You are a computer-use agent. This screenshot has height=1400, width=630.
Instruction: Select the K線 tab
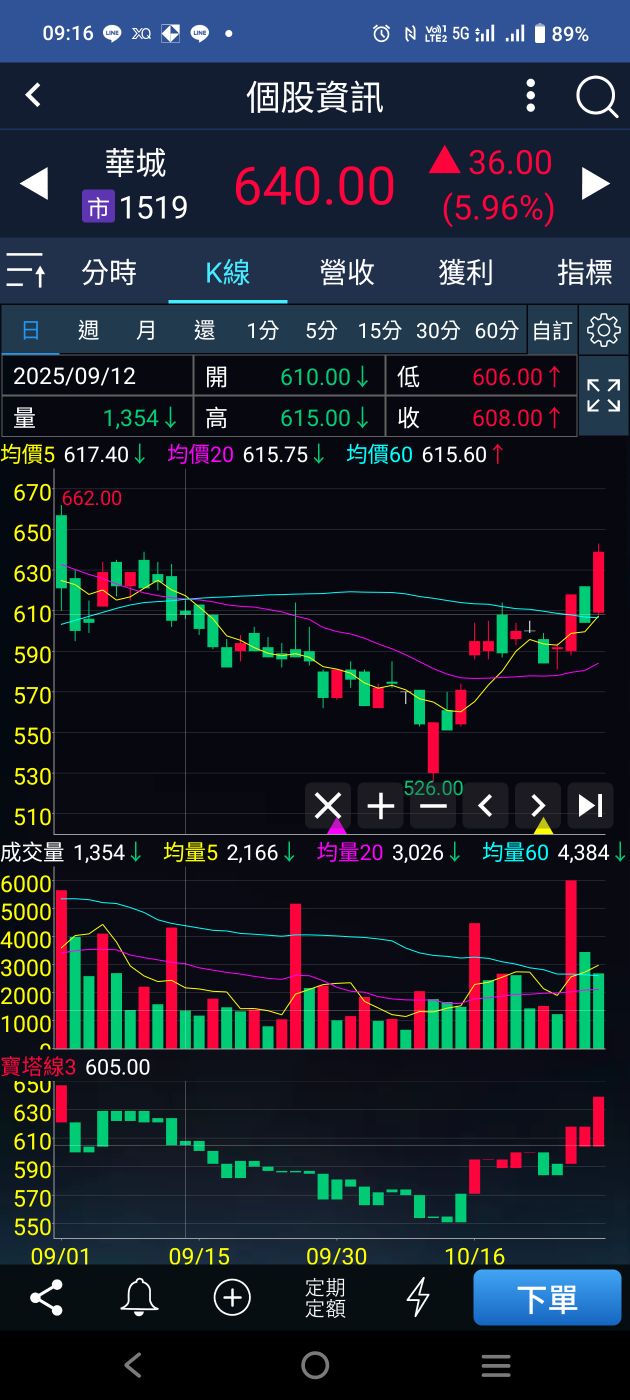coord(228,272)
